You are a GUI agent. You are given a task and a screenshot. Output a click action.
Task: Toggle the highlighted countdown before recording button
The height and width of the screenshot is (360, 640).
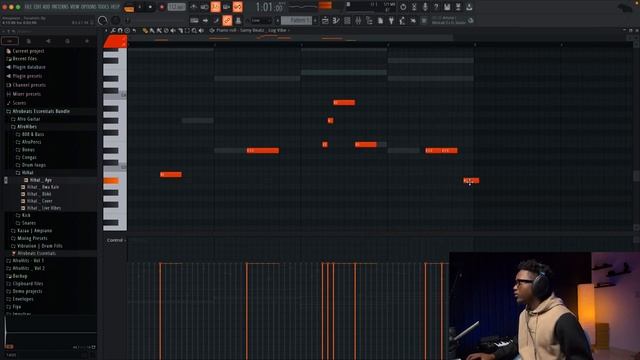point(216,7)
